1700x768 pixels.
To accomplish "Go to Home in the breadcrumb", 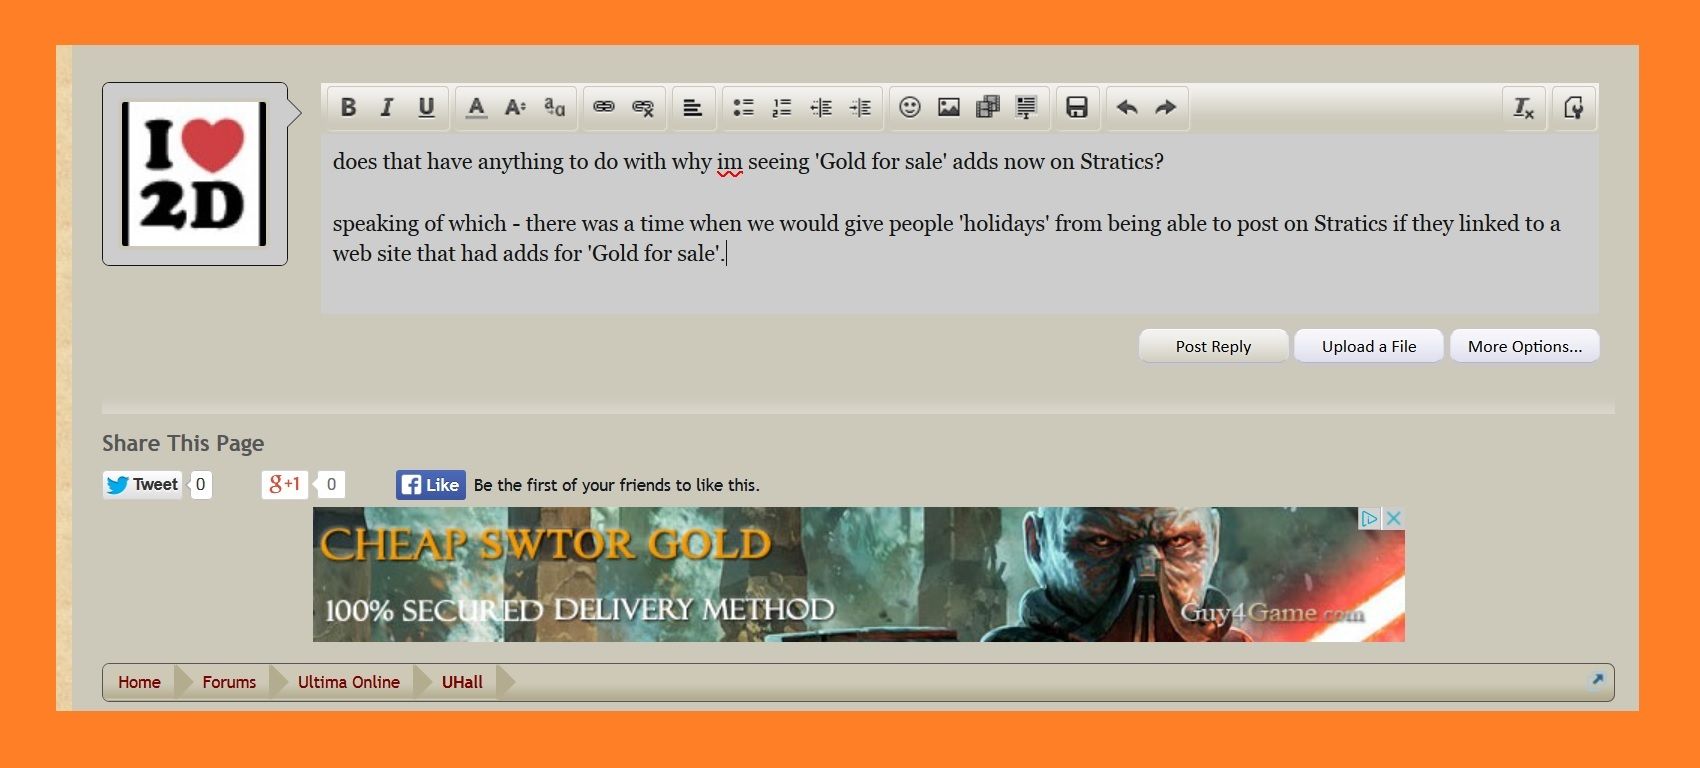I will click(139, 682).
